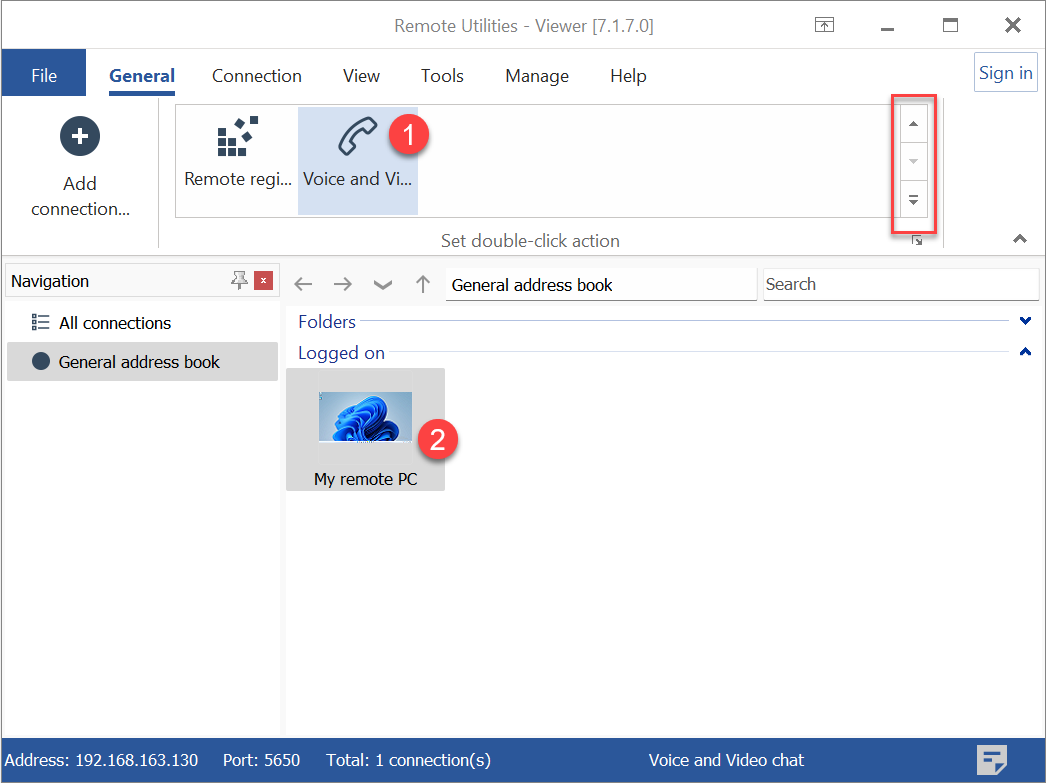The image size is (1046, 783).
Task: Select the My remote PC thumbnail
Action: 365,418
